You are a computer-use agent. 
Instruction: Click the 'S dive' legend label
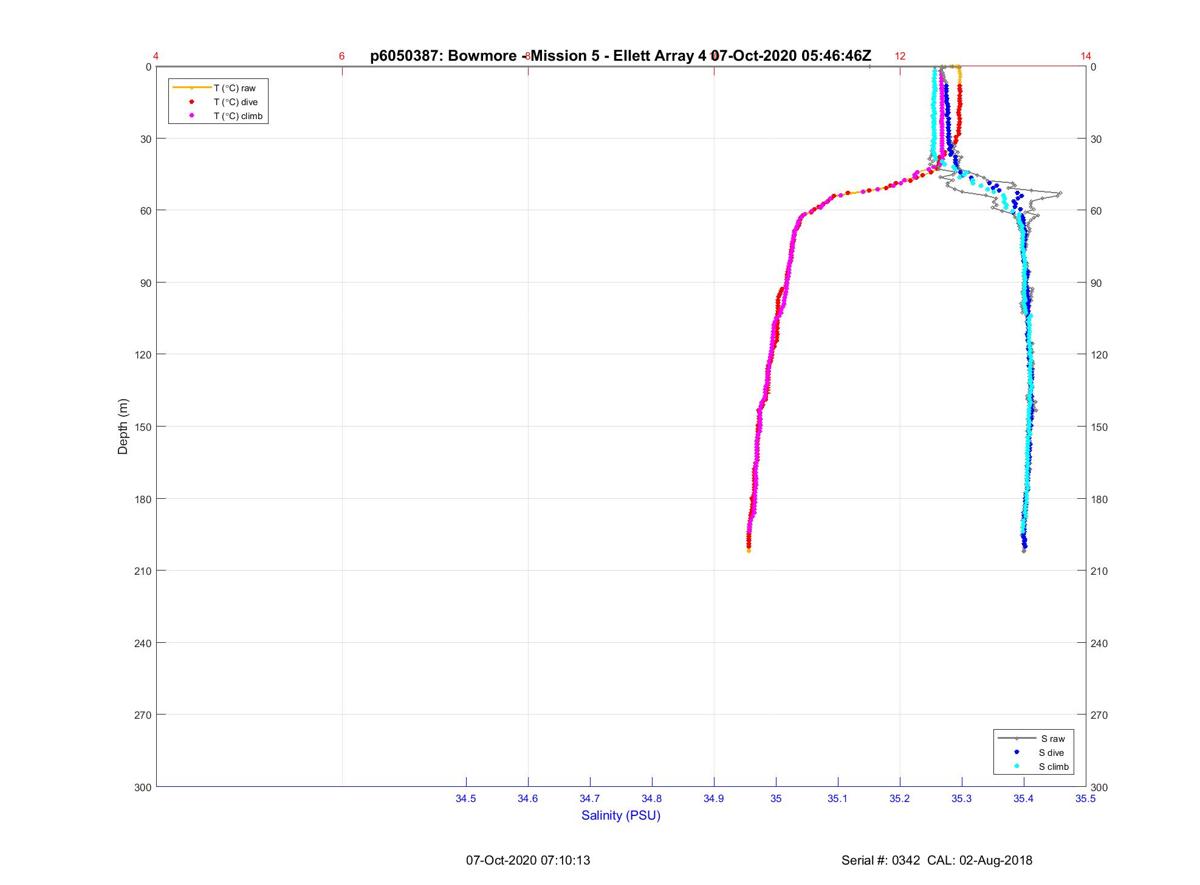(1052, 752)
